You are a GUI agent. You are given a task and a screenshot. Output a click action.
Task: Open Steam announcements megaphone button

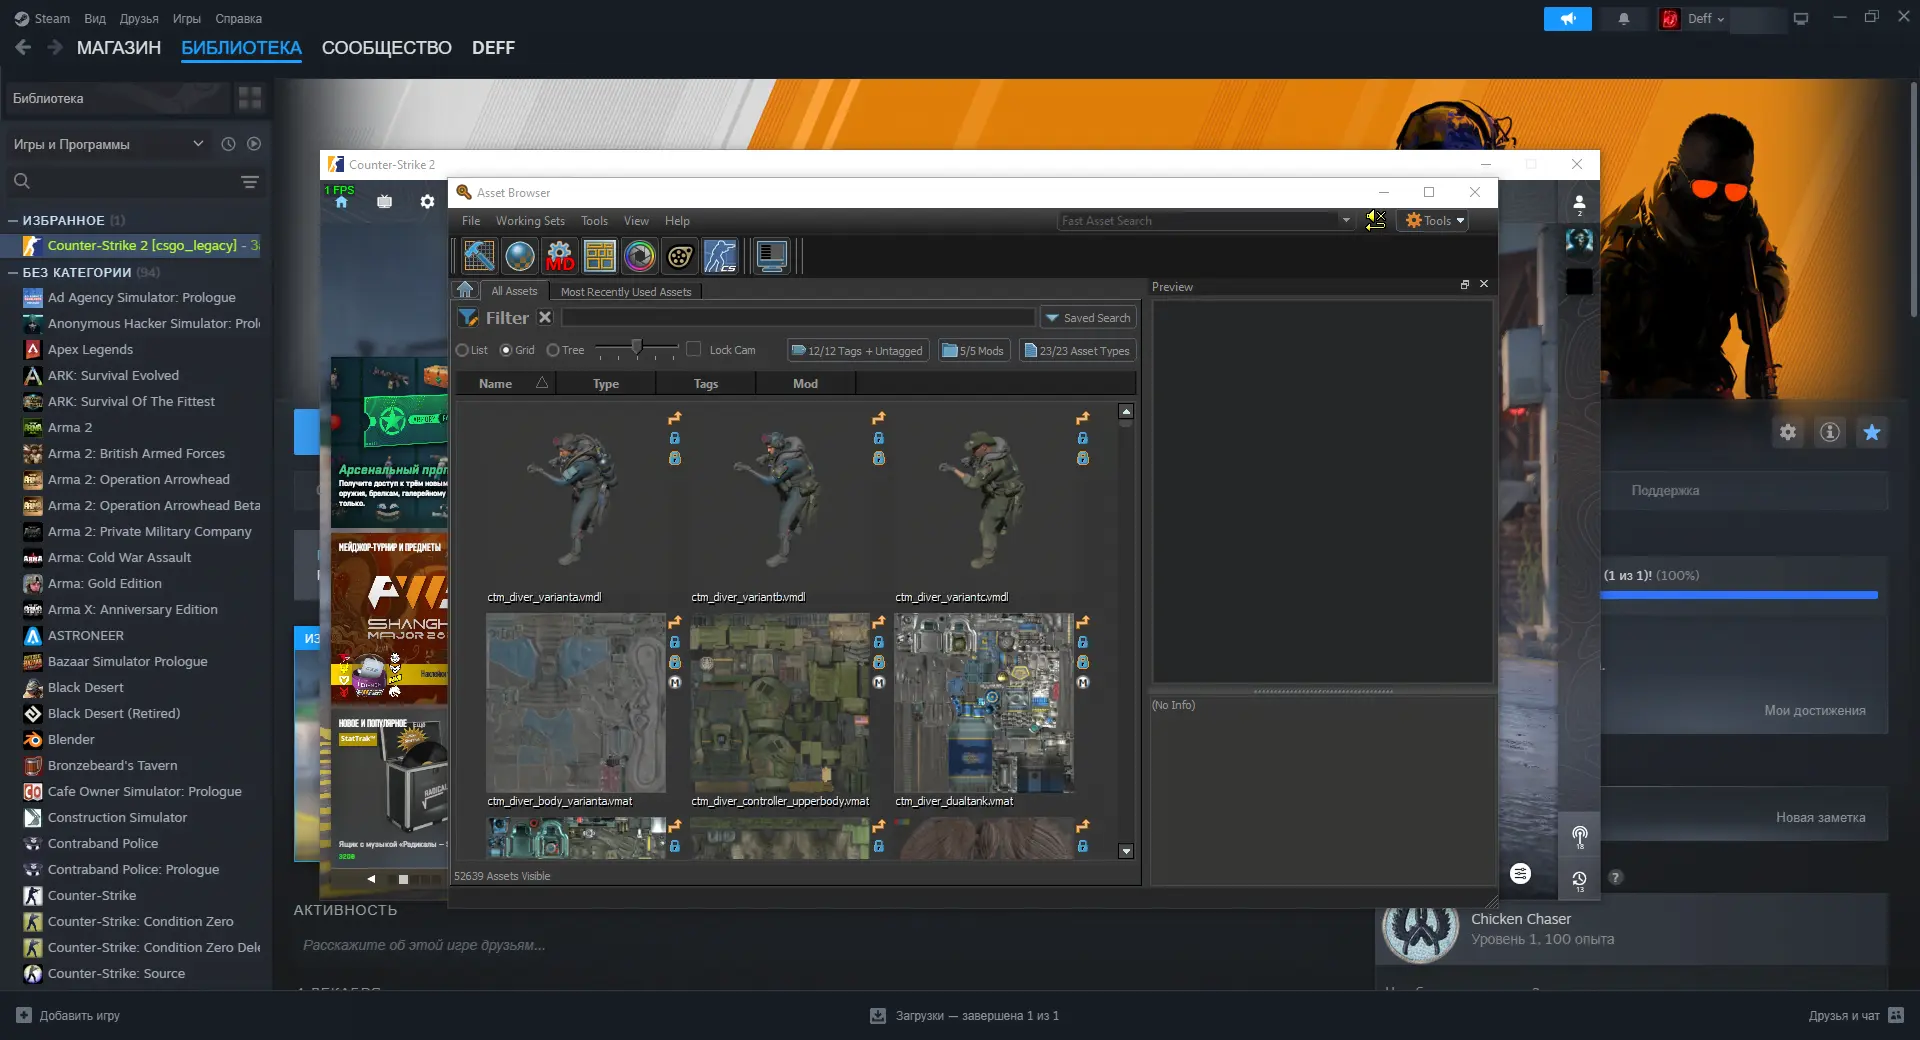coord(1568,19)
